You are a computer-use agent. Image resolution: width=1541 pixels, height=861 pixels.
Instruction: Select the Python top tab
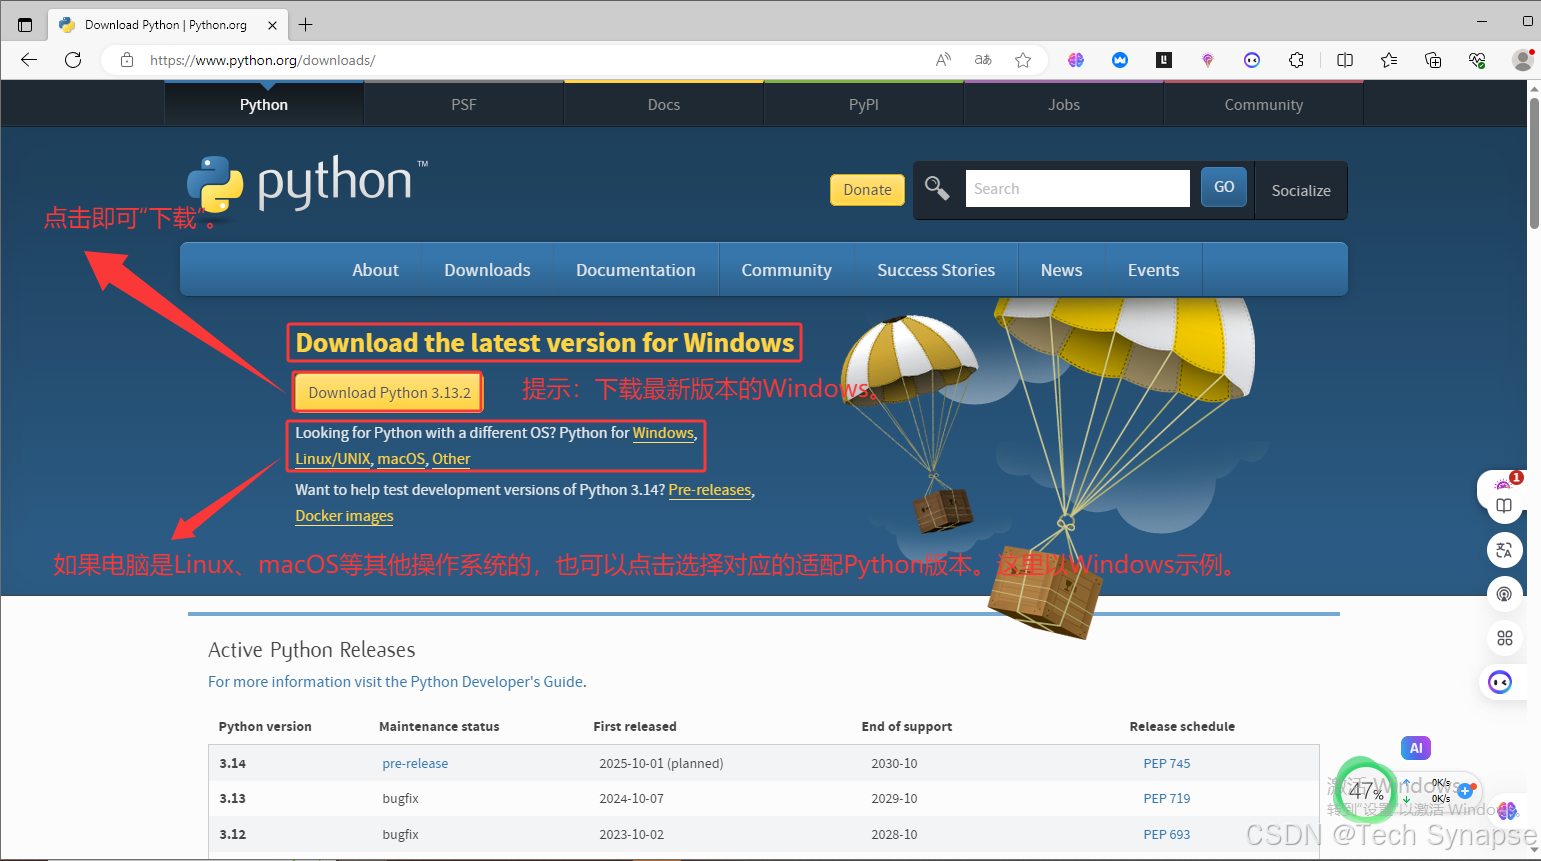coord(264,104)
